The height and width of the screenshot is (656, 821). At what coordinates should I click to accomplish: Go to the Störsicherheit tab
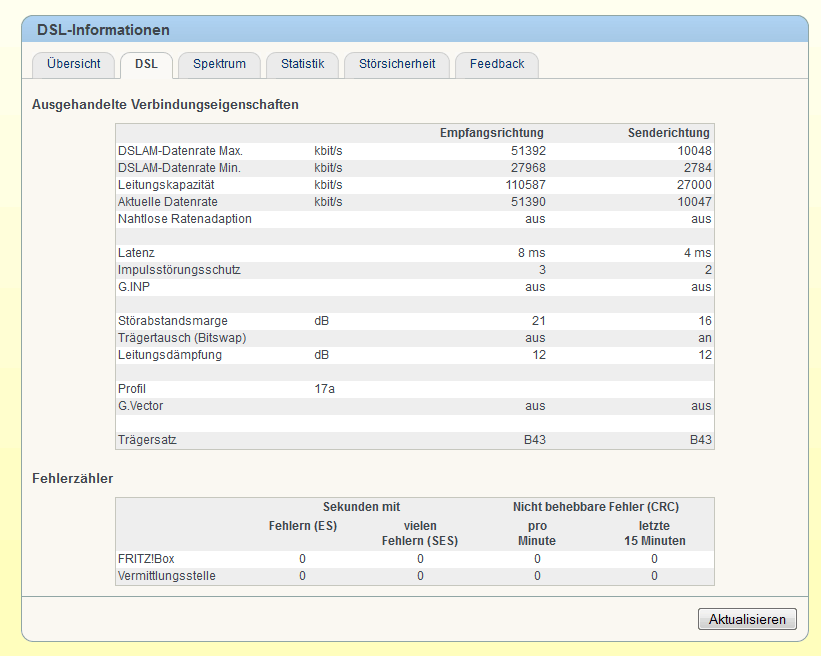(x=397, y=65)
